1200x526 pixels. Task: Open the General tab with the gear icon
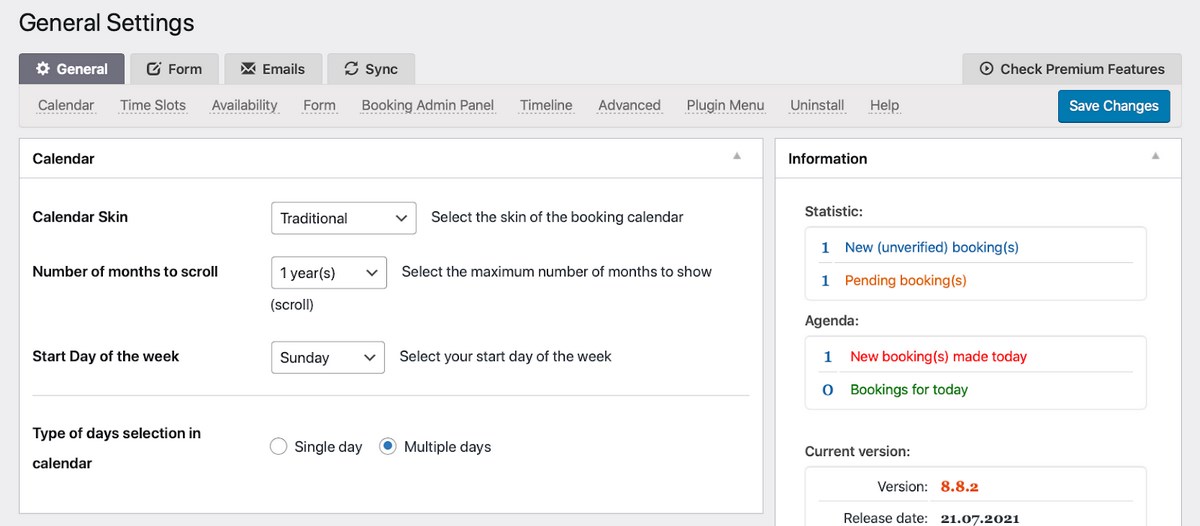[72, 69]
